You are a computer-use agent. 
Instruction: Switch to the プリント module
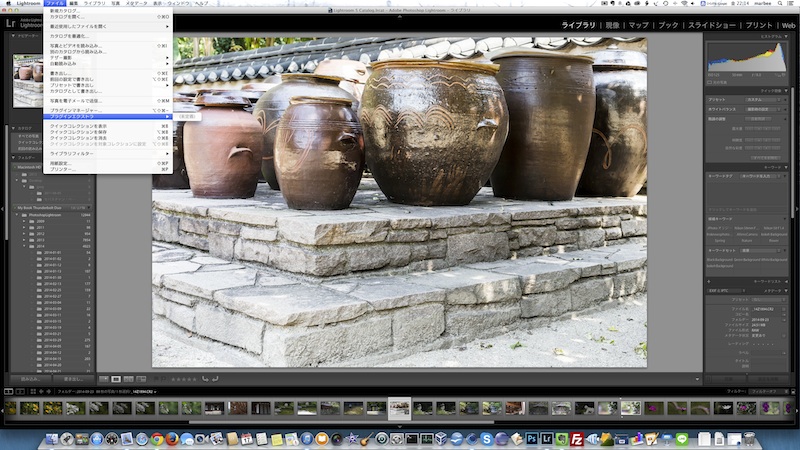(759, 25)
